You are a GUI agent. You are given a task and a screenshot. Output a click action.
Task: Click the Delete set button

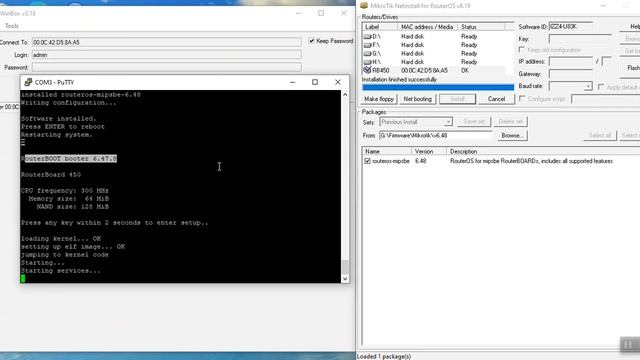pos(511,122)
